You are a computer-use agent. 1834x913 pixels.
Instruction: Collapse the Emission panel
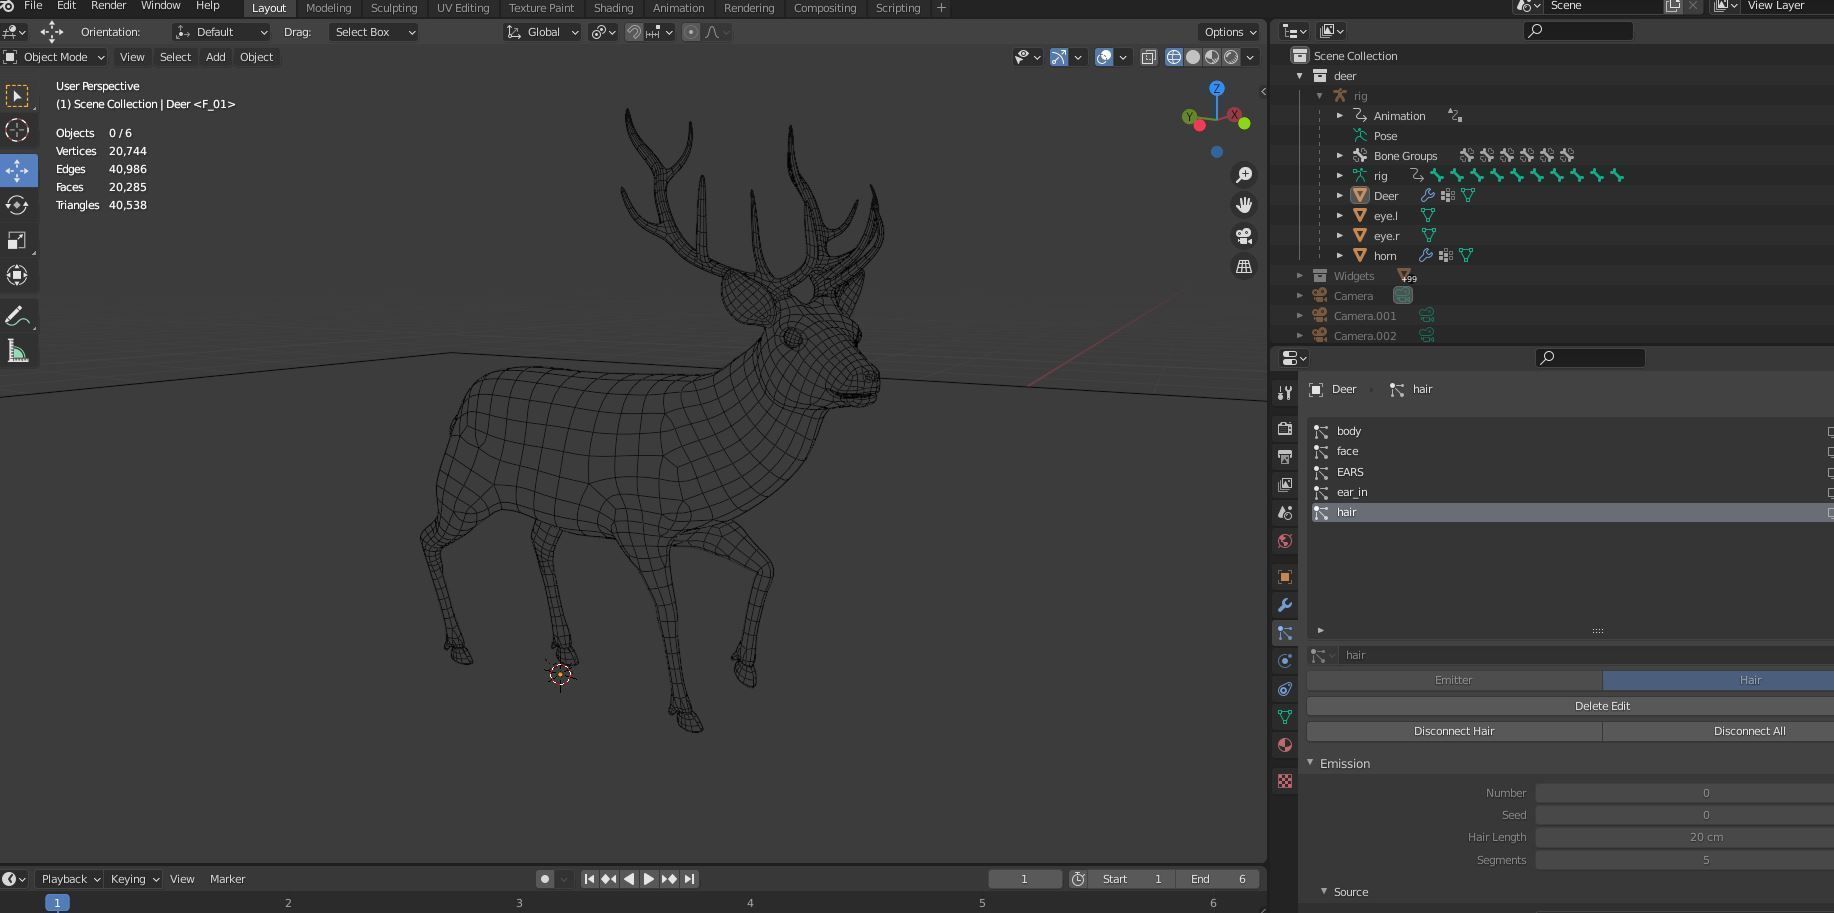[x=1311, y=763]
